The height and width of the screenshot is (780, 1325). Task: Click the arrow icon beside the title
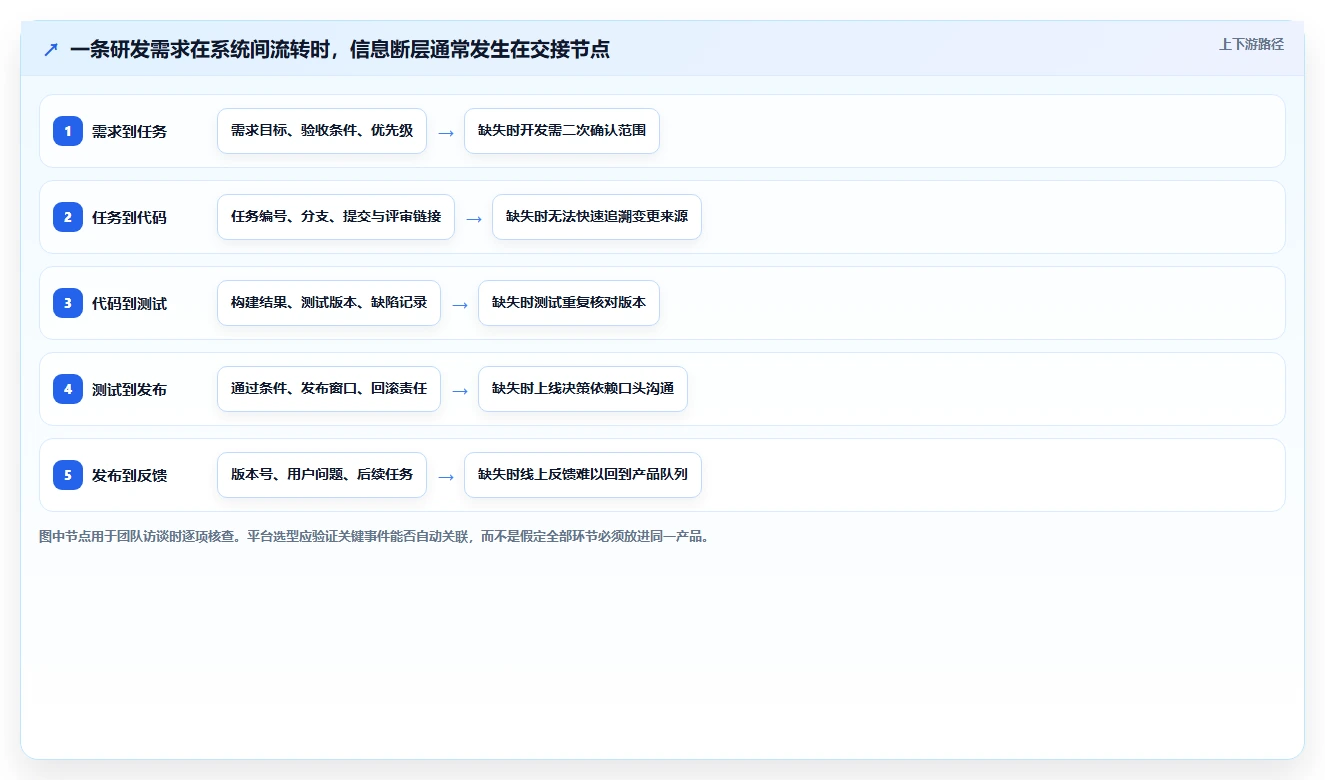pos(51,49)
